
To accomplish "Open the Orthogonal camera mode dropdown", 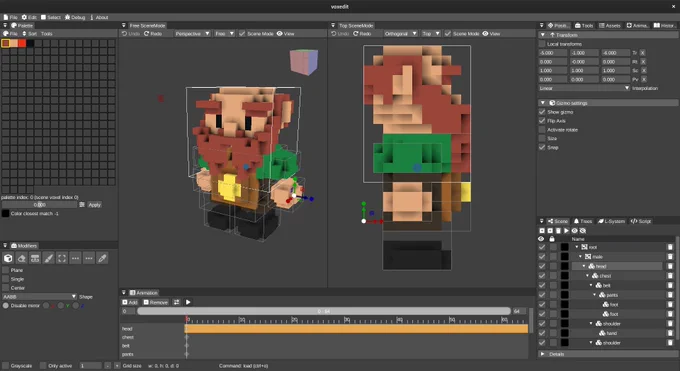I will pyautogui.click(x=400, y=33).
